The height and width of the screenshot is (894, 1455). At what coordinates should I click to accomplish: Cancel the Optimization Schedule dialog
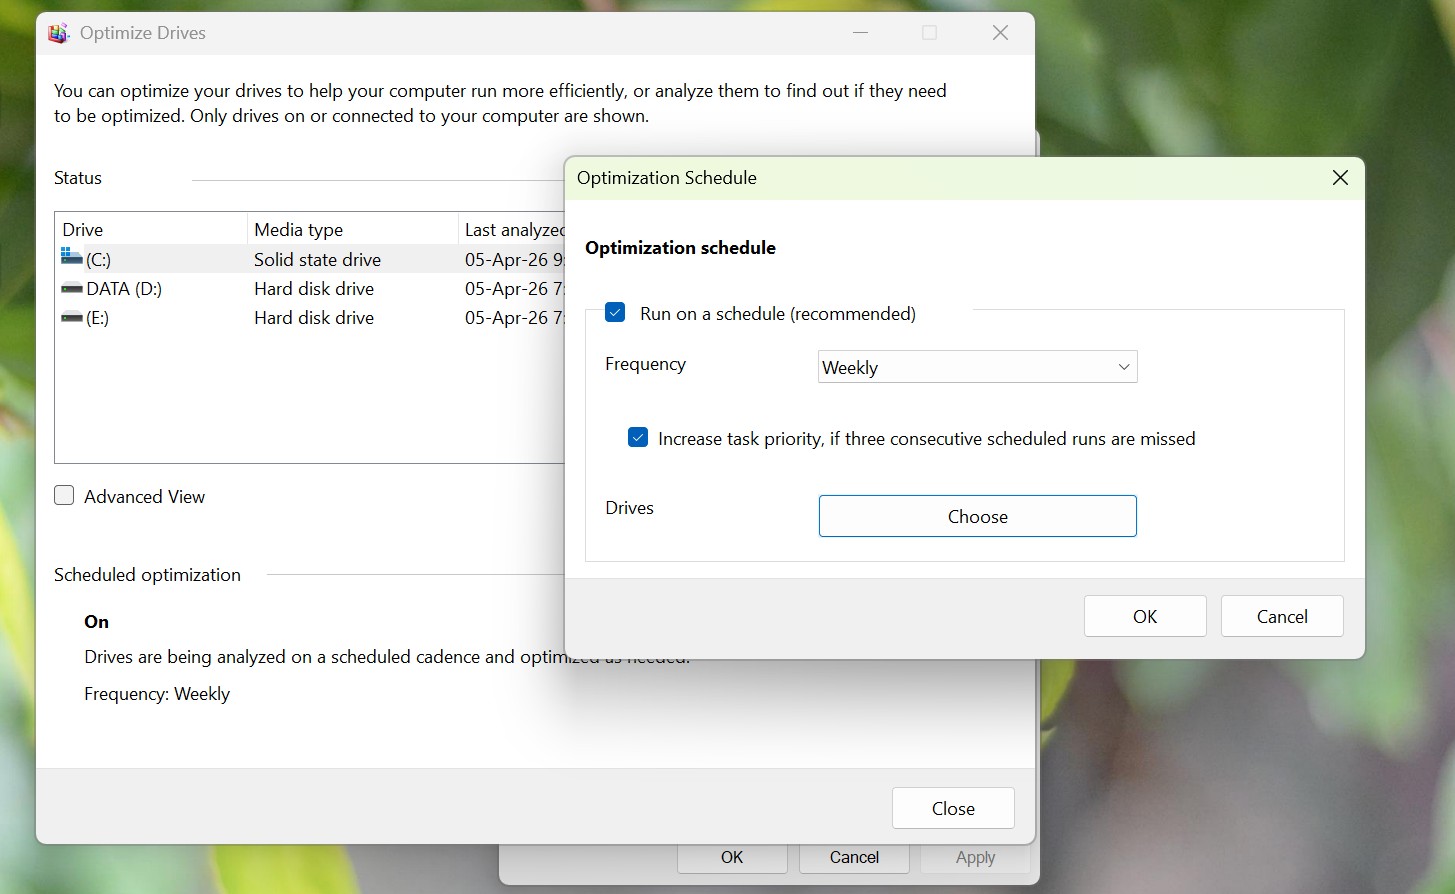pyautogui.click(x=1281, y=616)
